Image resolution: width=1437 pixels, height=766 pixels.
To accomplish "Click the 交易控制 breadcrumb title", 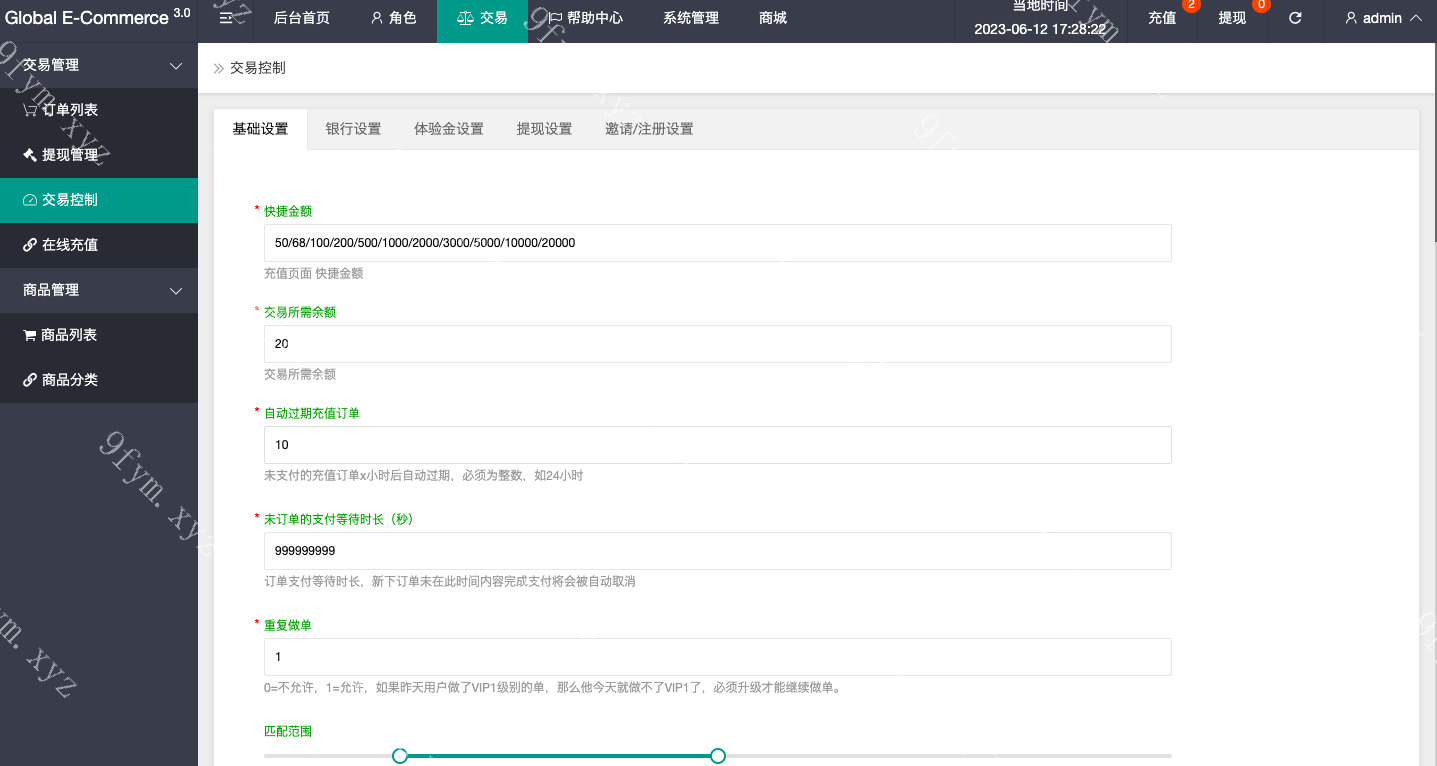I will coord(258,68).
